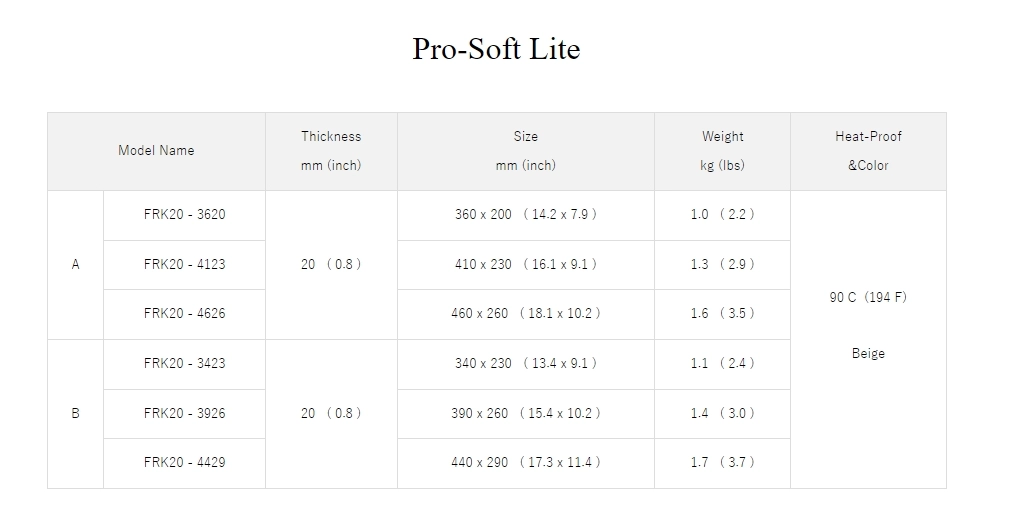The image size is (1011, 517).
Task: Click the Size mm (inch) header
Action: pos(525,151)
